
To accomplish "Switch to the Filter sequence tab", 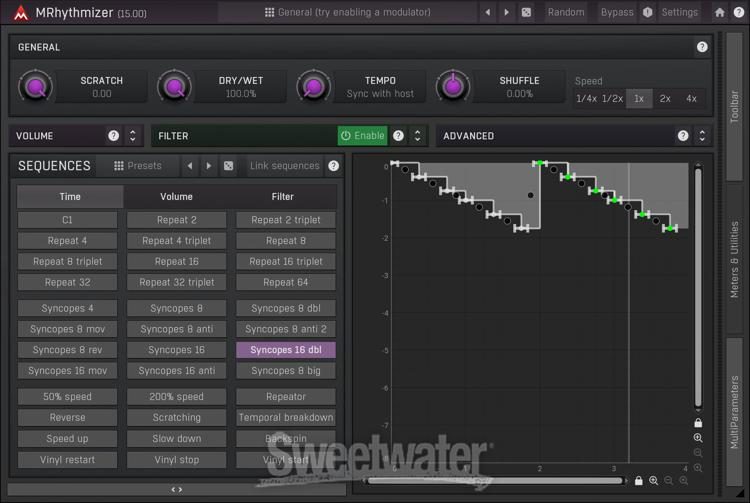I will (x=283, y=197).
